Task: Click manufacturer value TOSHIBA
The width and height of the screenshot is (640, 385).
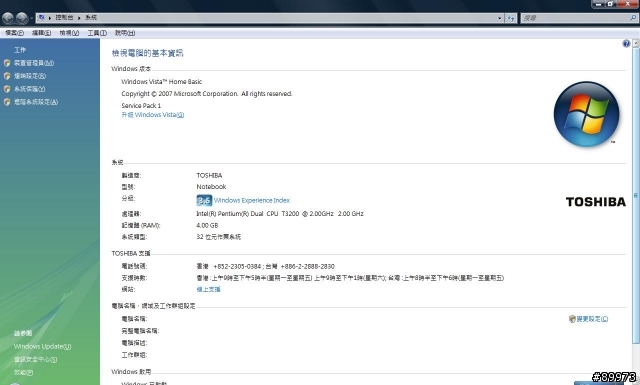Action: click(x=209, y=176)
